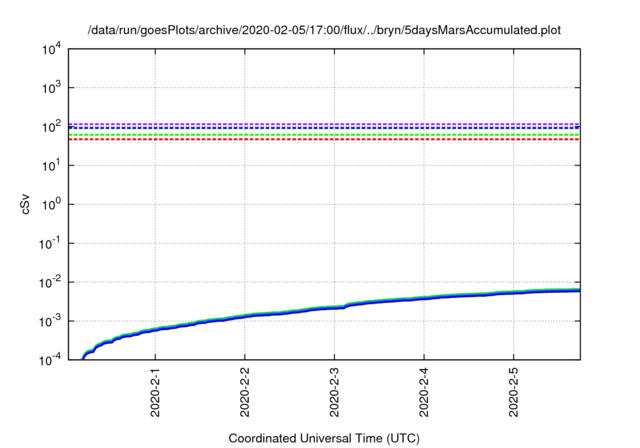
Task: Click the 10^-2 y-axis tick label
Action: point(50,282)
